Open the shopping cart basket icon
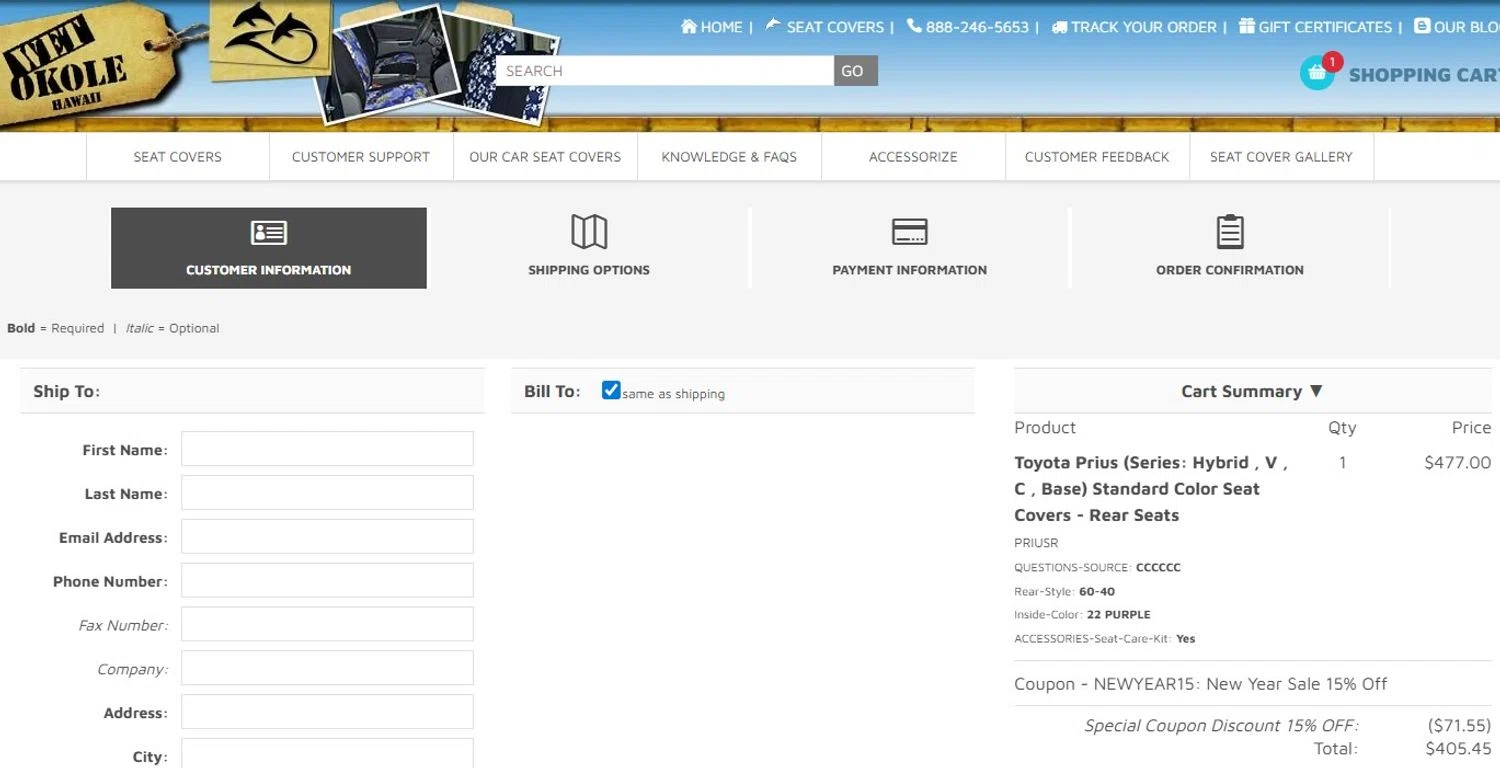The image size is (1500, 768). (1318, 72)
